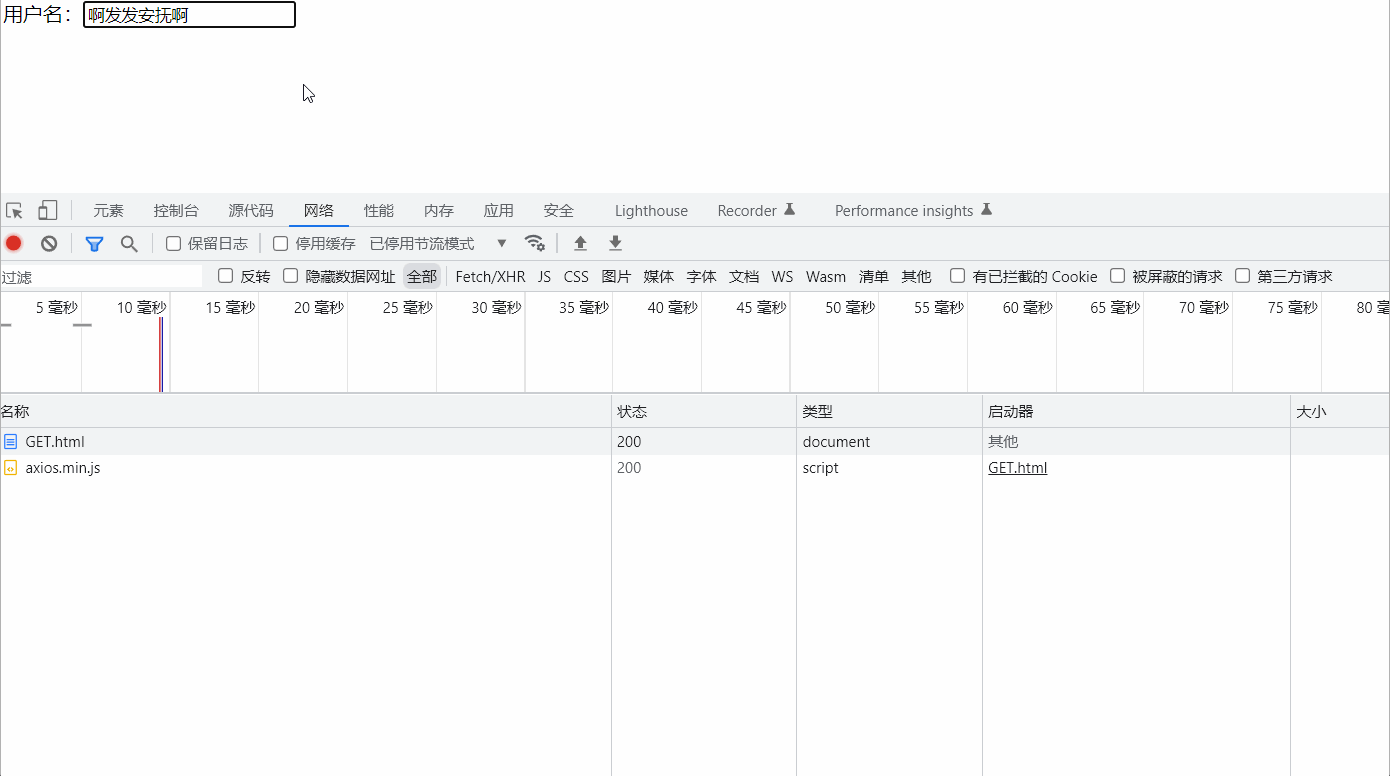Sort by the 大小 column header
Viewport: 1390px width, 776px height.
point(1340,411)
